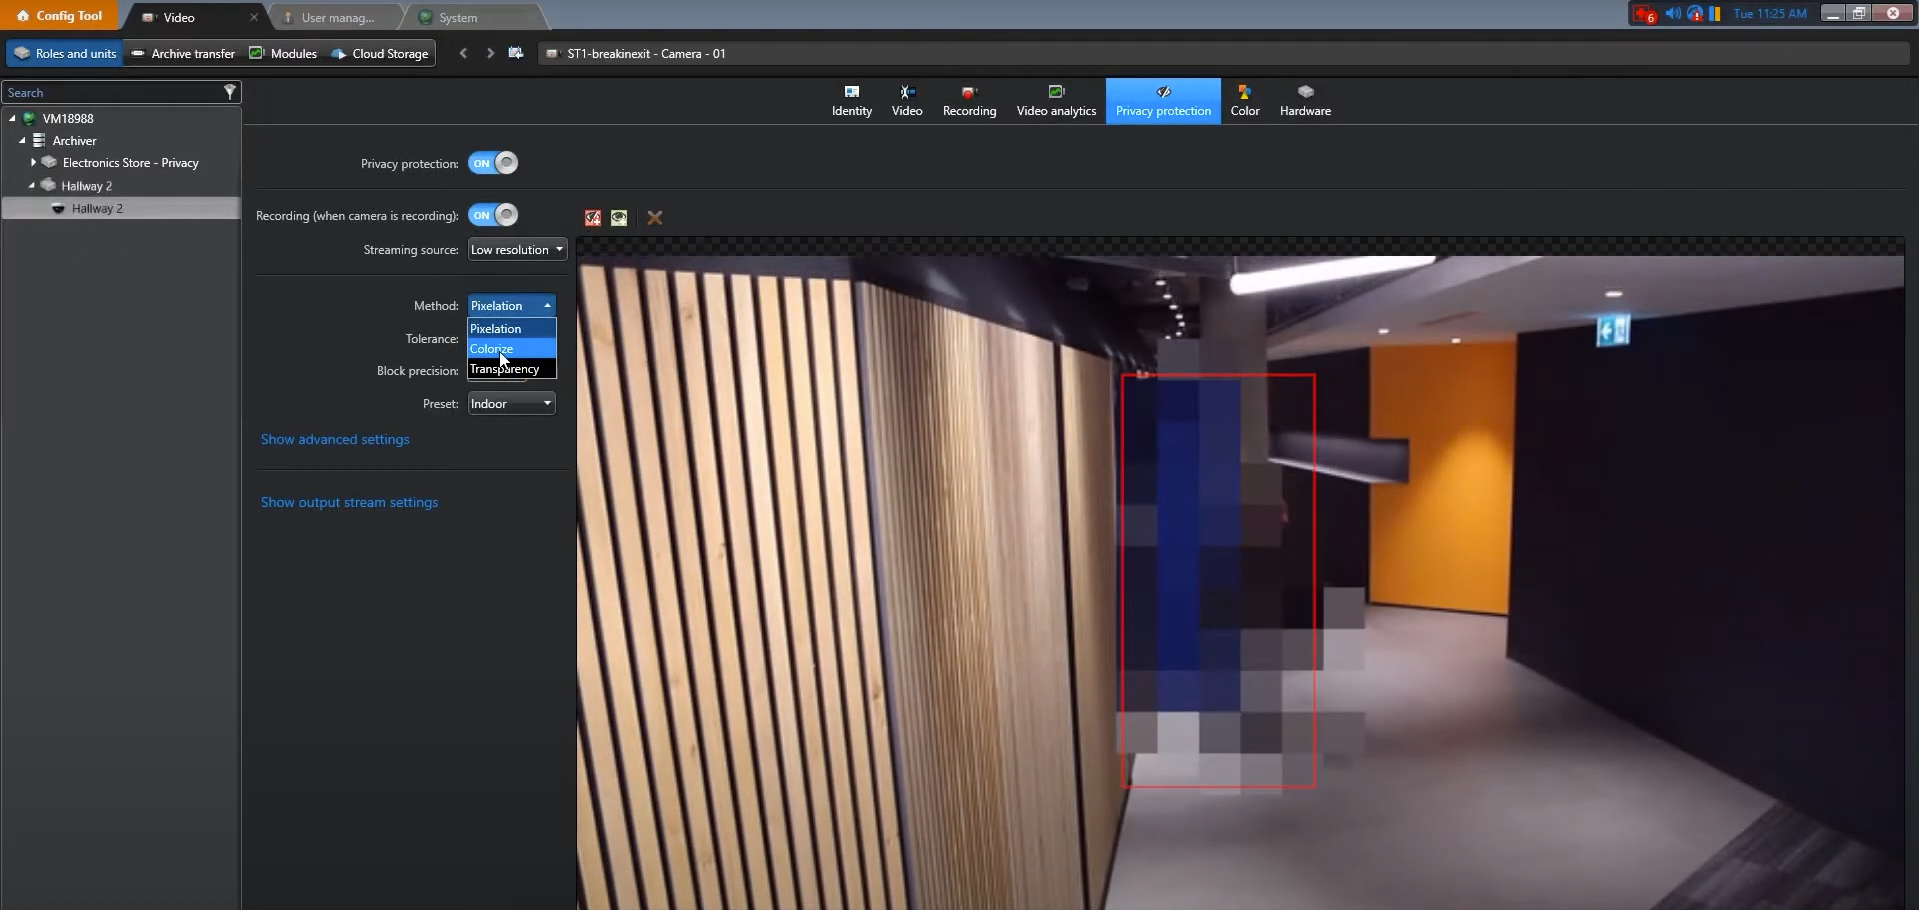Click the add privacy zone icon
Image resolution: width=1919 pixels, height=910 pixels.
pos(593,218)
